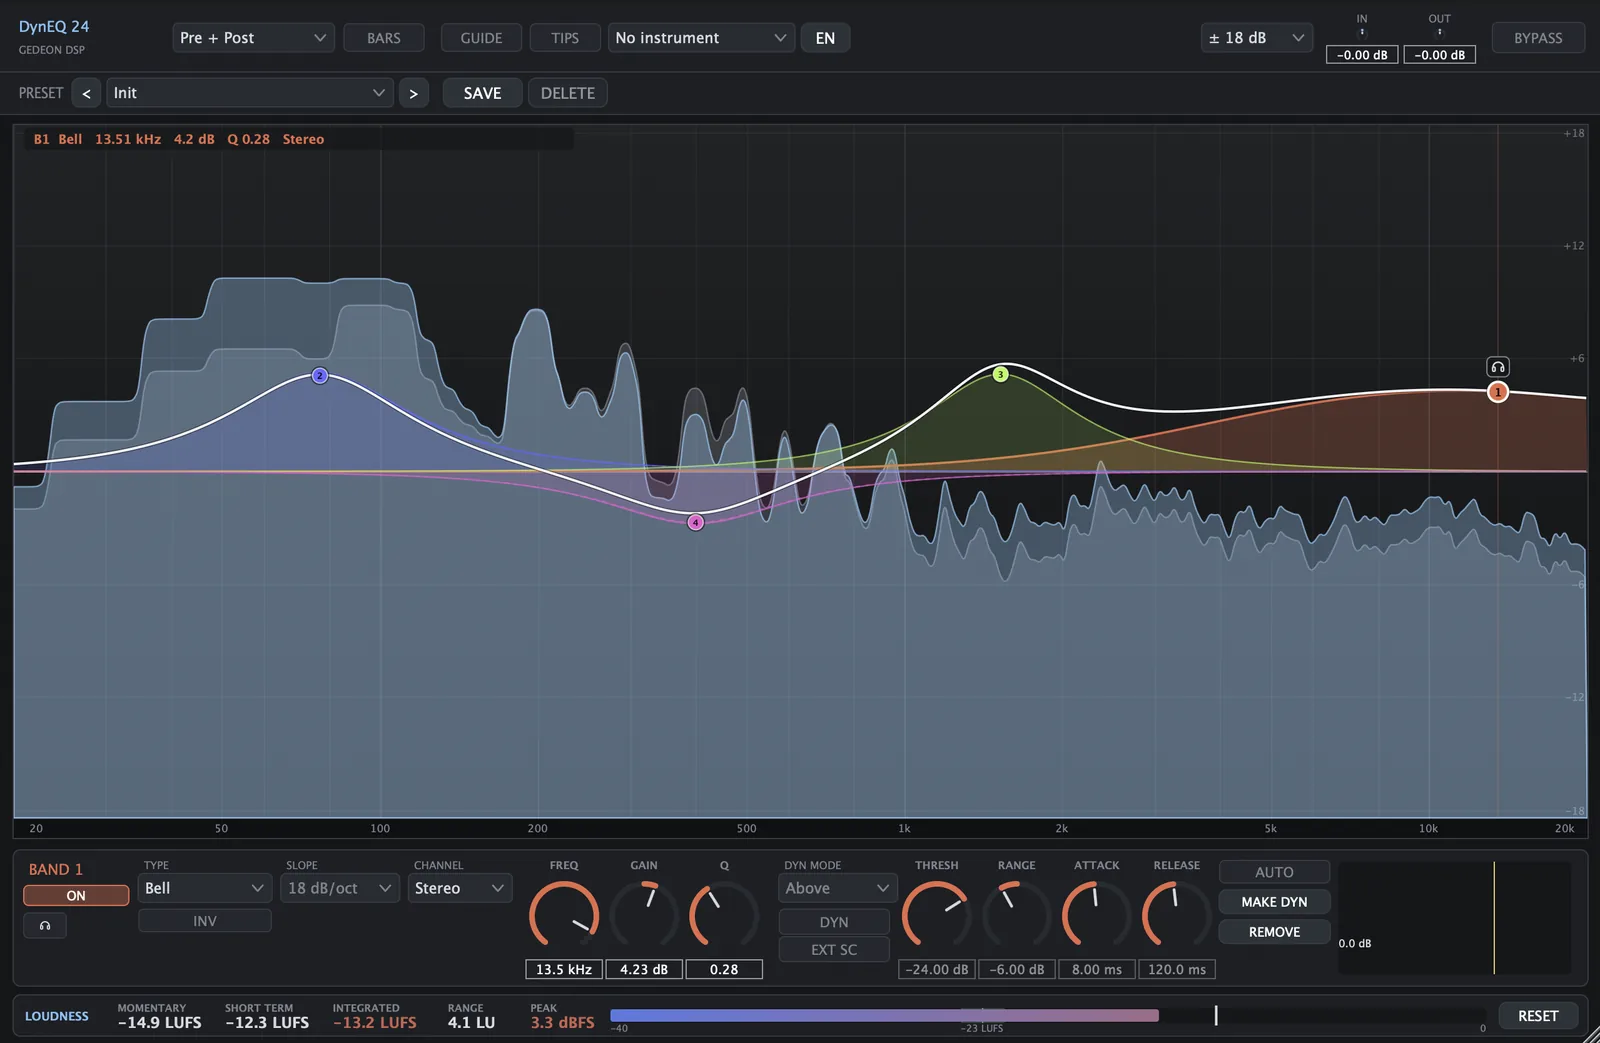1600x1043 pixels.
Task: Click the 120.0 ms release field
Action: point(1177,969)
